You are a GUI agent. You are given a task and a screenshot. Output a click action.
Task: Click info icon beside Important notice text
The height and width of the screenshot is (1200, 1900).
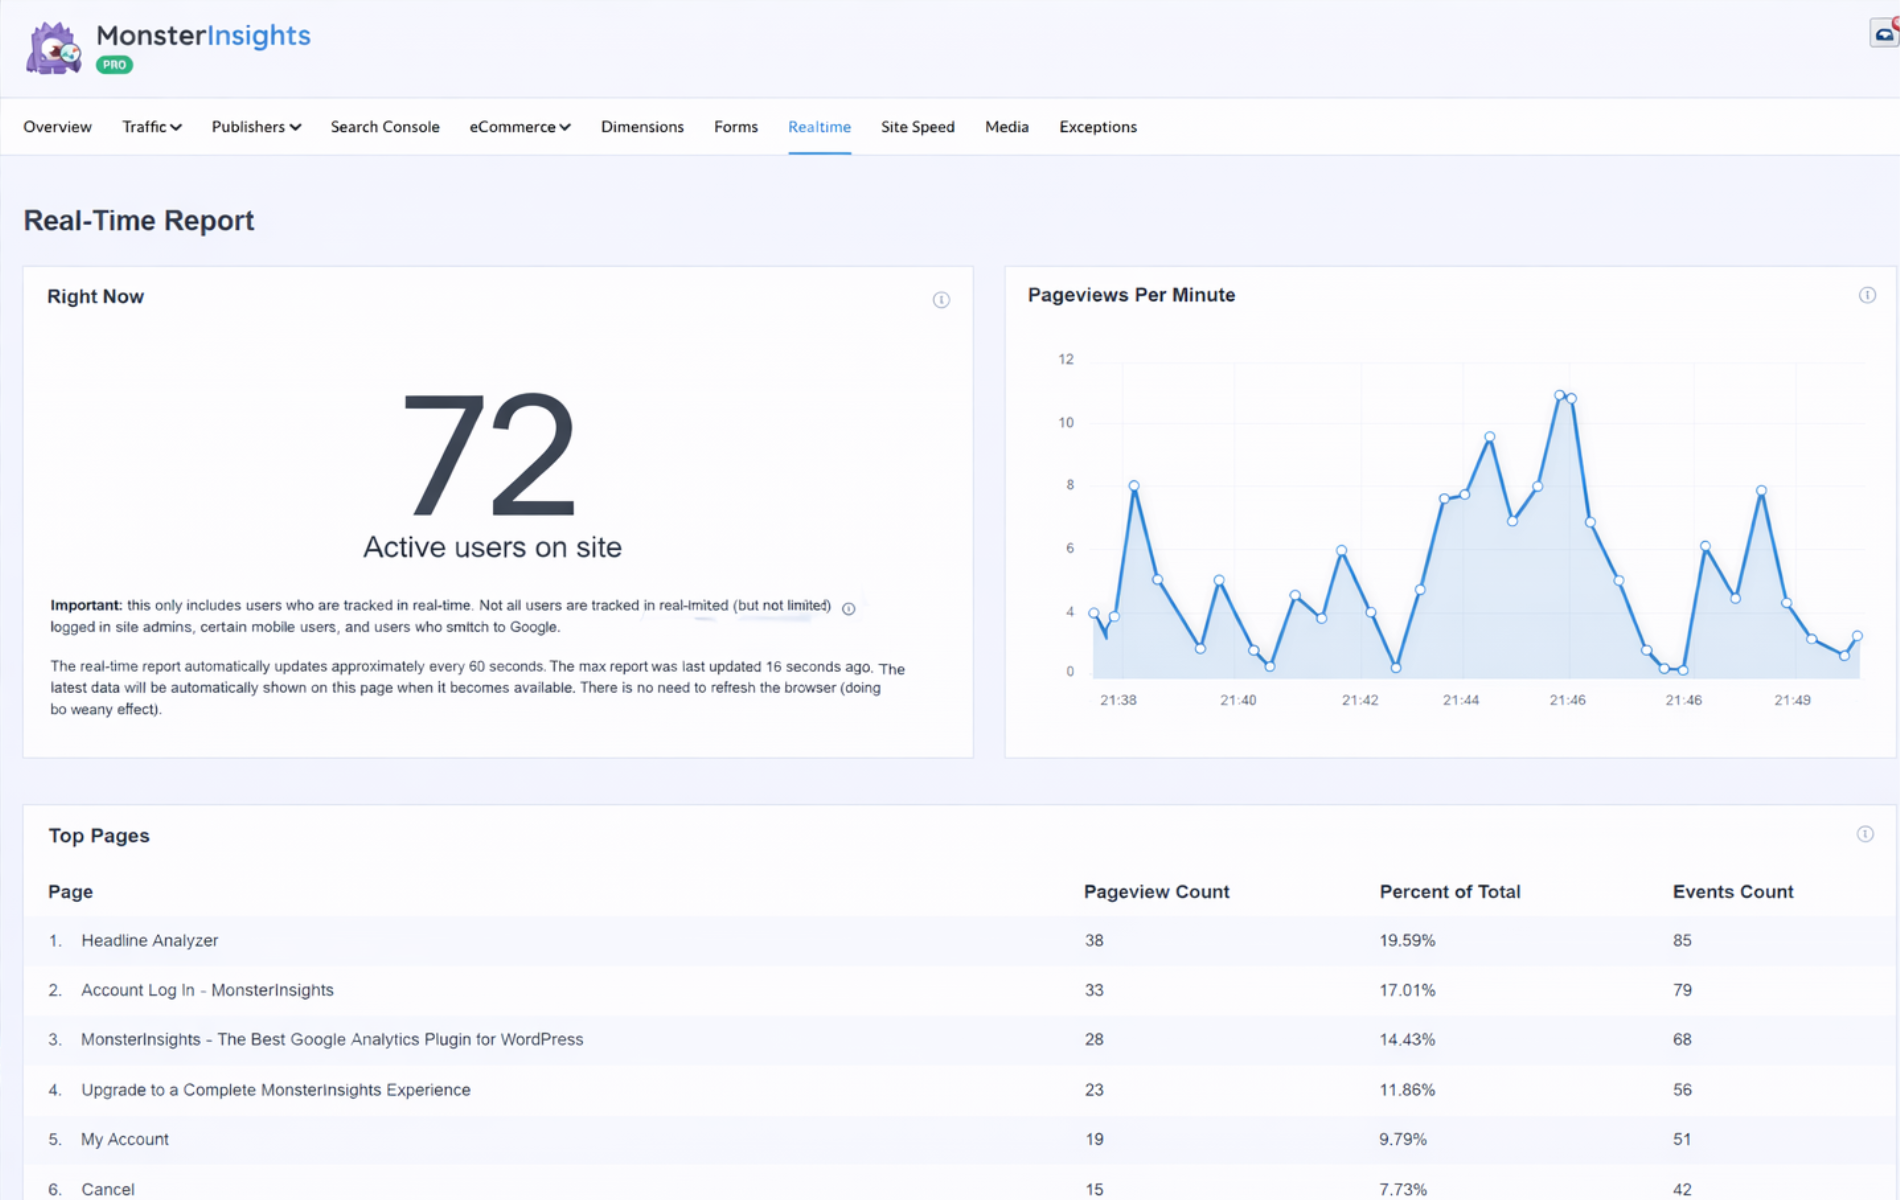coord(849,609)
